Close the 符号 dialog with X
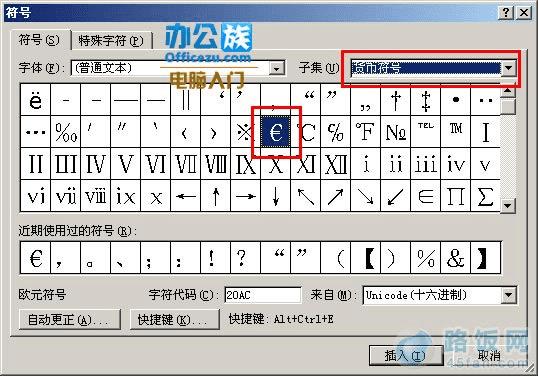This screenshot has height=376, width=538. (x=524, y=13)
